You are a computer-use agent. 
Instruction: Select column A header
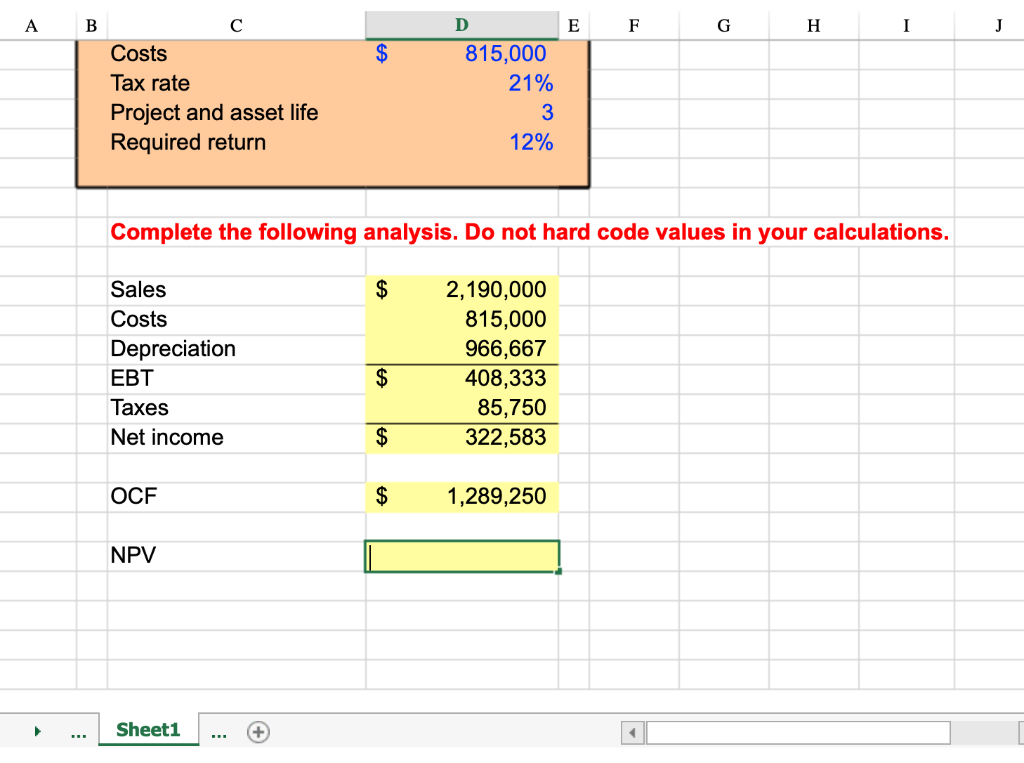click(x=31, y=25)
